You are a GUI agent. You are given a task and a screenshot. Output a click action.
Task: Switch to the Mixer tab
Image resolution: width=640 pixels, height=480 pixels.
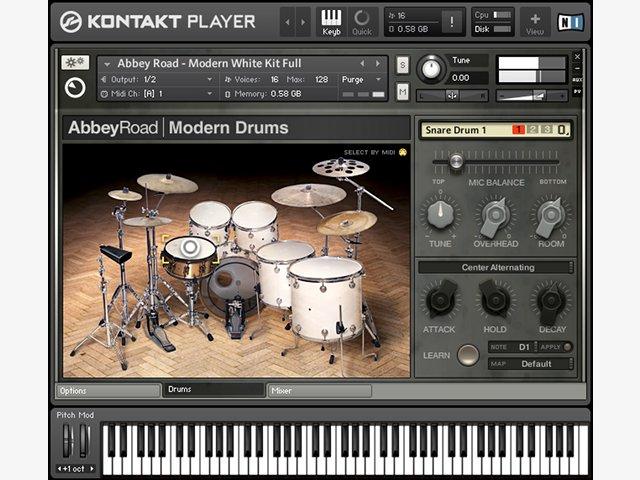click(x=319, y=391)
